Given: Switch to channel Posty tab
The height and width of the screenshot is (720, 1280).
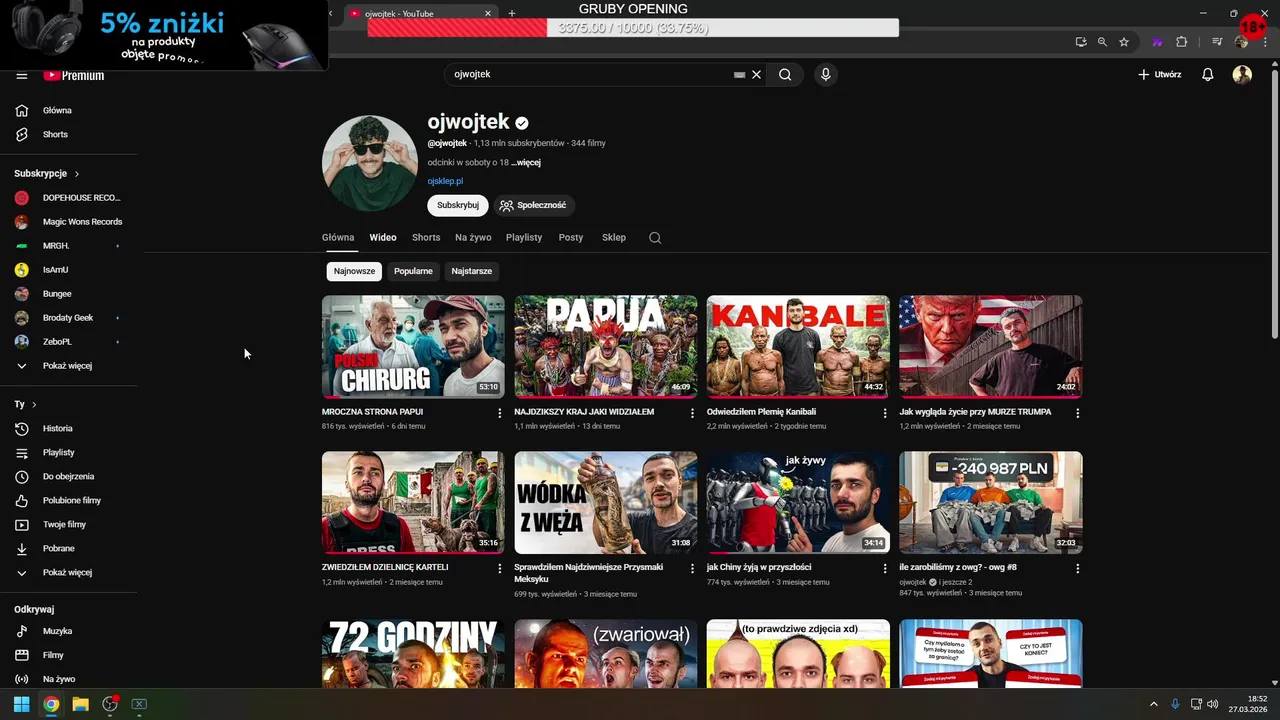Looking at the screenshot, I should (x=571, y=238).
